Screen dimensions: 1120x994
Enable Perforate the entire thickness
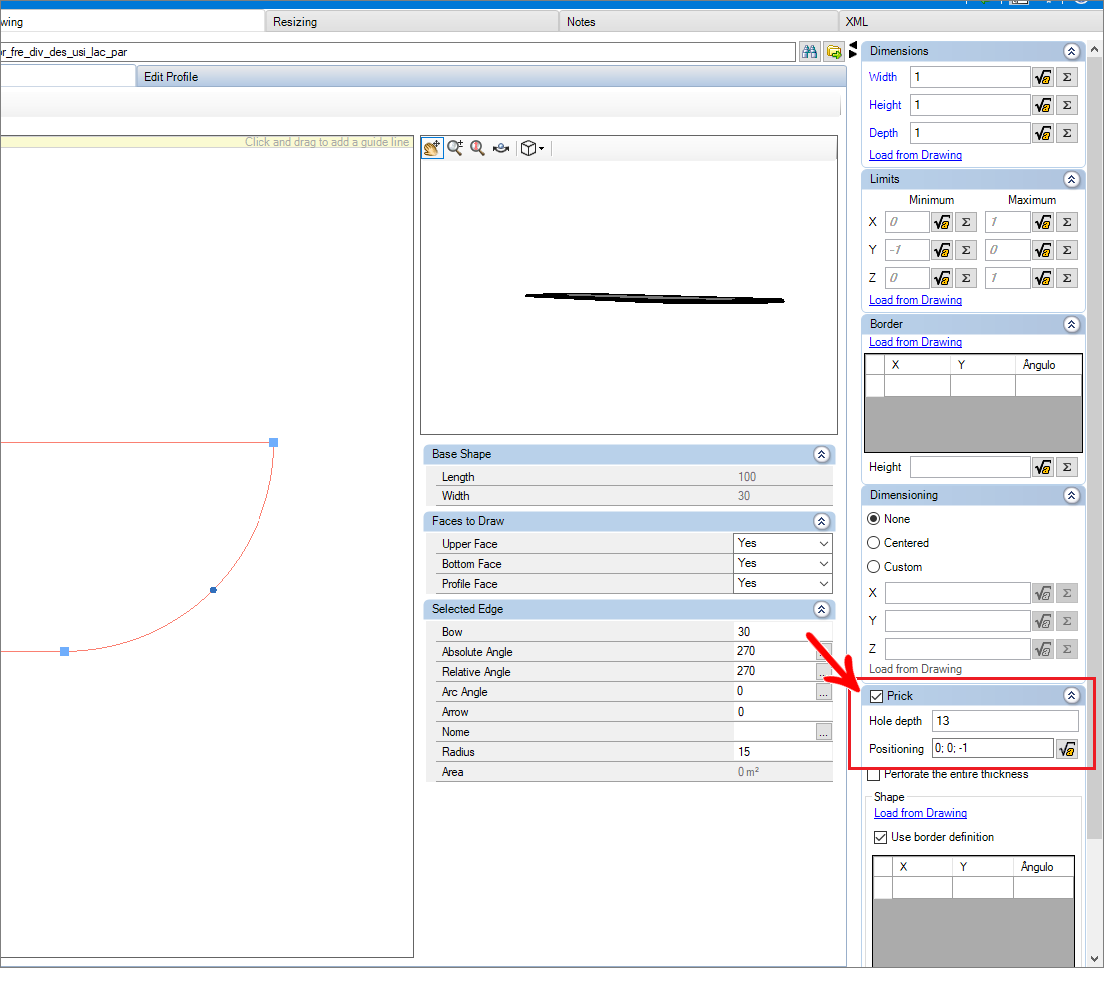tap(874, 775)
